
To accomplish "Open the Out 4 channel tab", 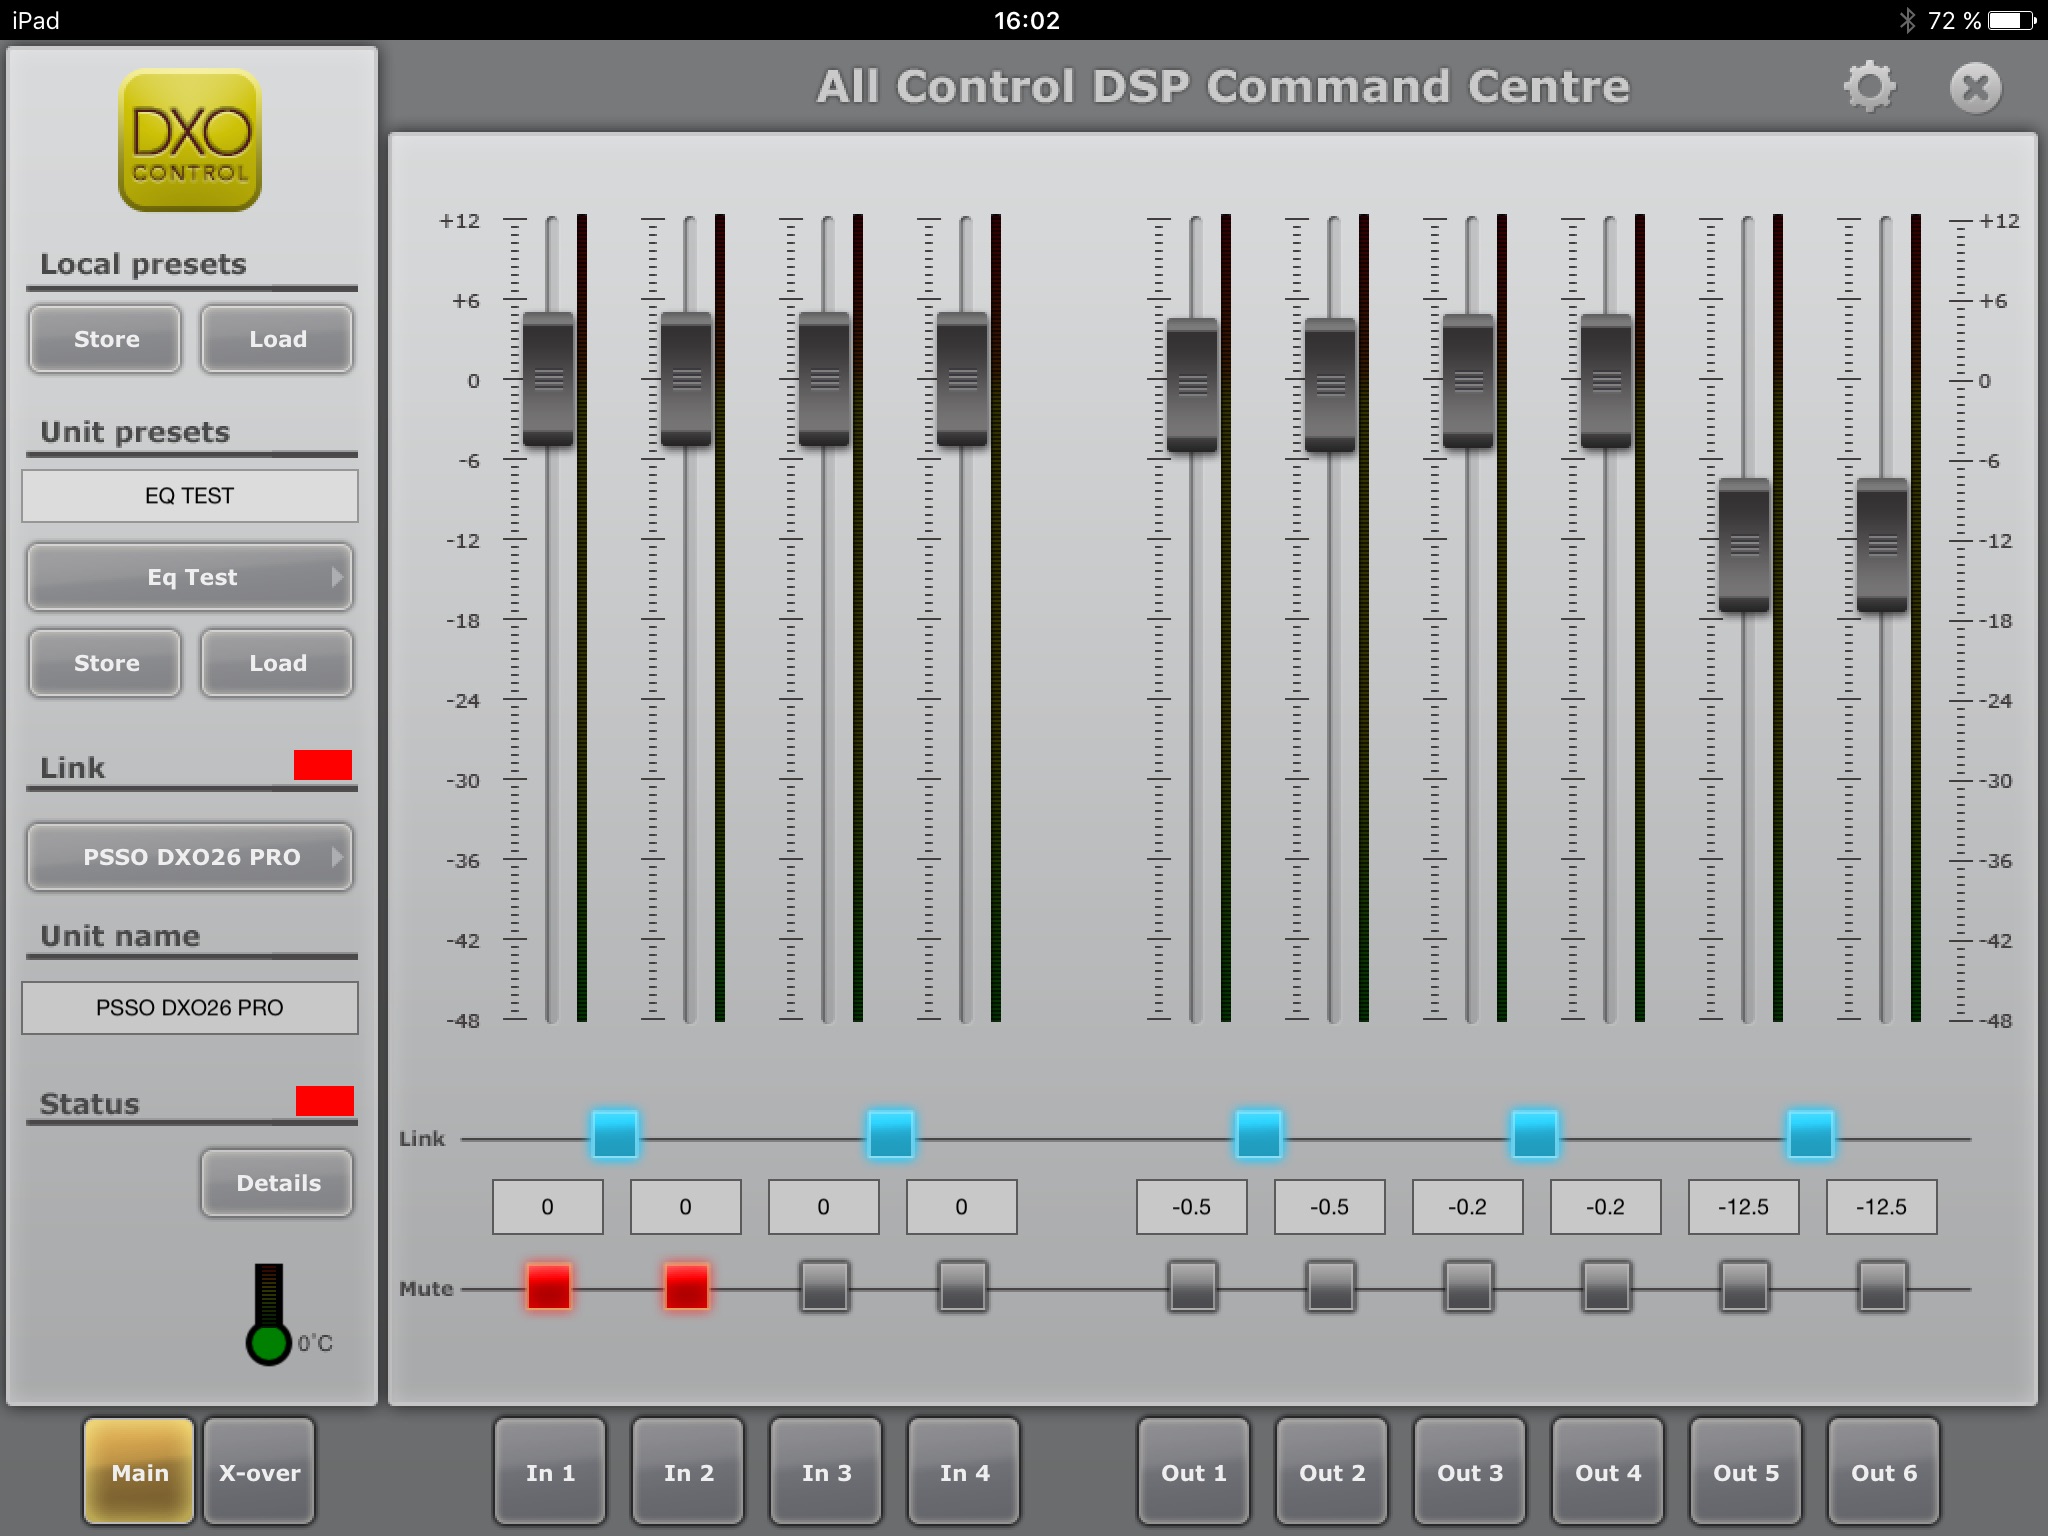I will 1607,1472.
